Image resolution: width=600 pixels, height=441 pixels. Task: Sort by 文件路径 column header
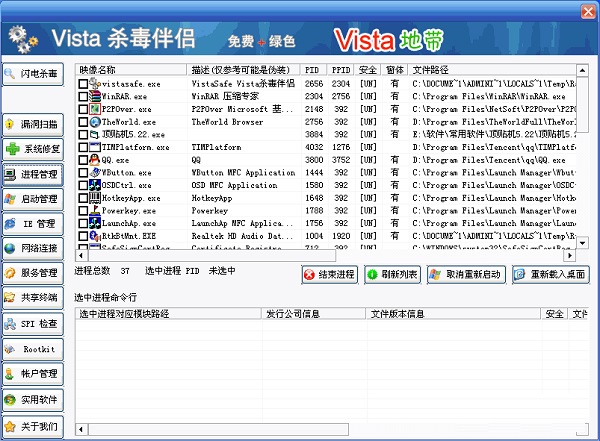point(492,70)
